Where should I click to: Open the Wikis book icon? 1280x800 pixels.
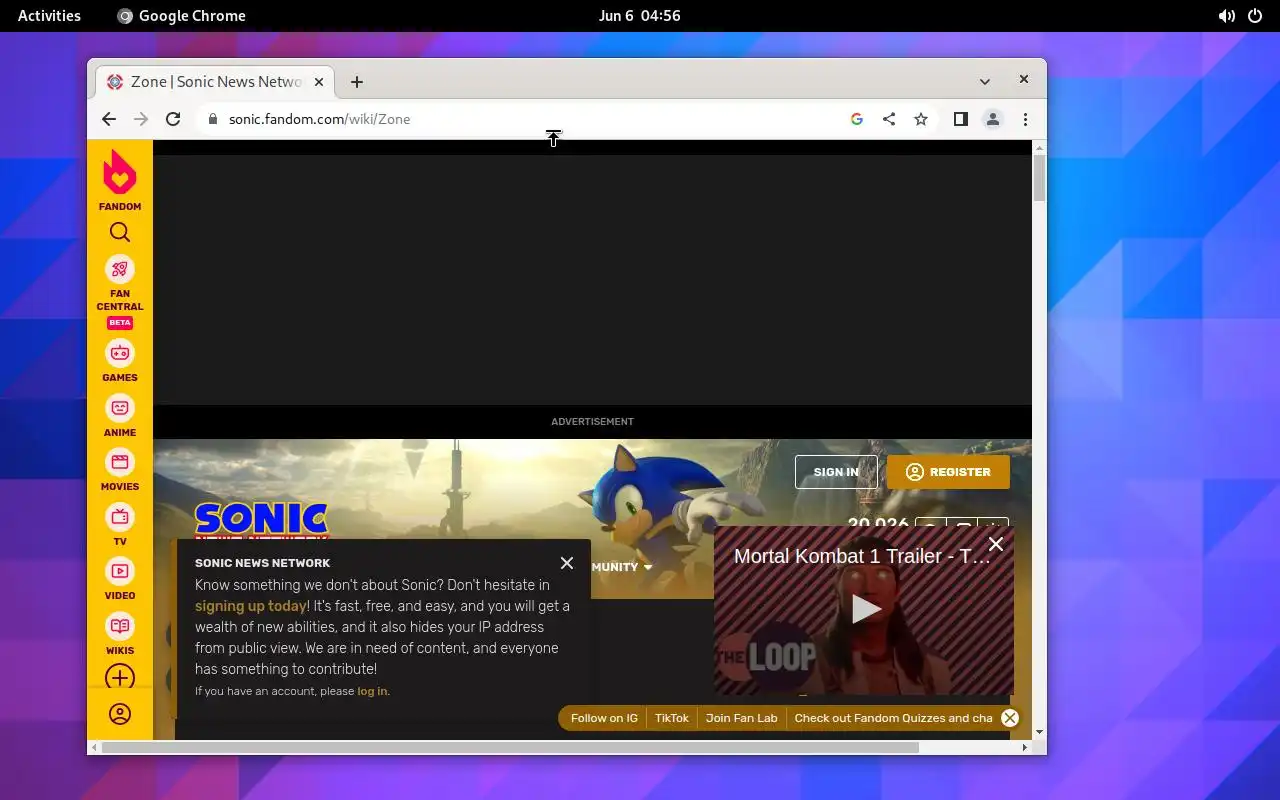[120, 626]
